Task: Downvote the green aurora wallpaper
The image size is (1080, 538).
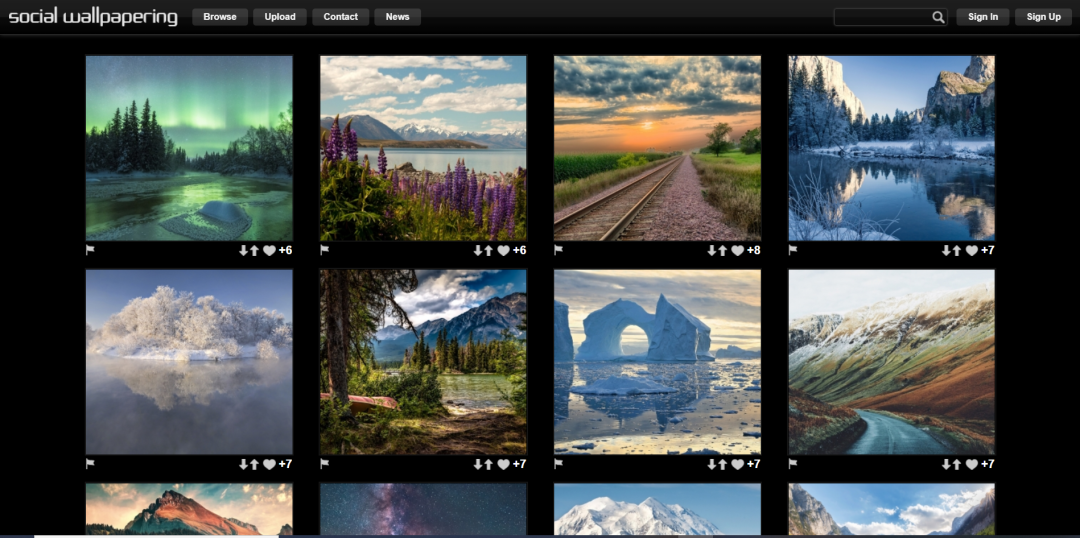Action: click(x=243, y=251)
